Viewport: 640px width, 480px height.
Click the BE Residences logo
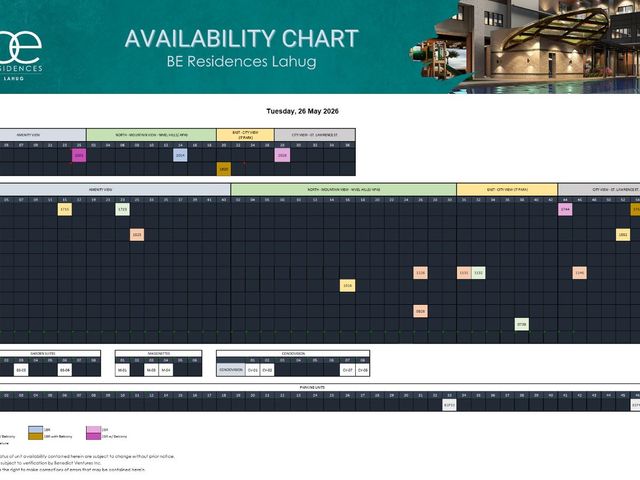pyautogui.click(x=20, y=53)
